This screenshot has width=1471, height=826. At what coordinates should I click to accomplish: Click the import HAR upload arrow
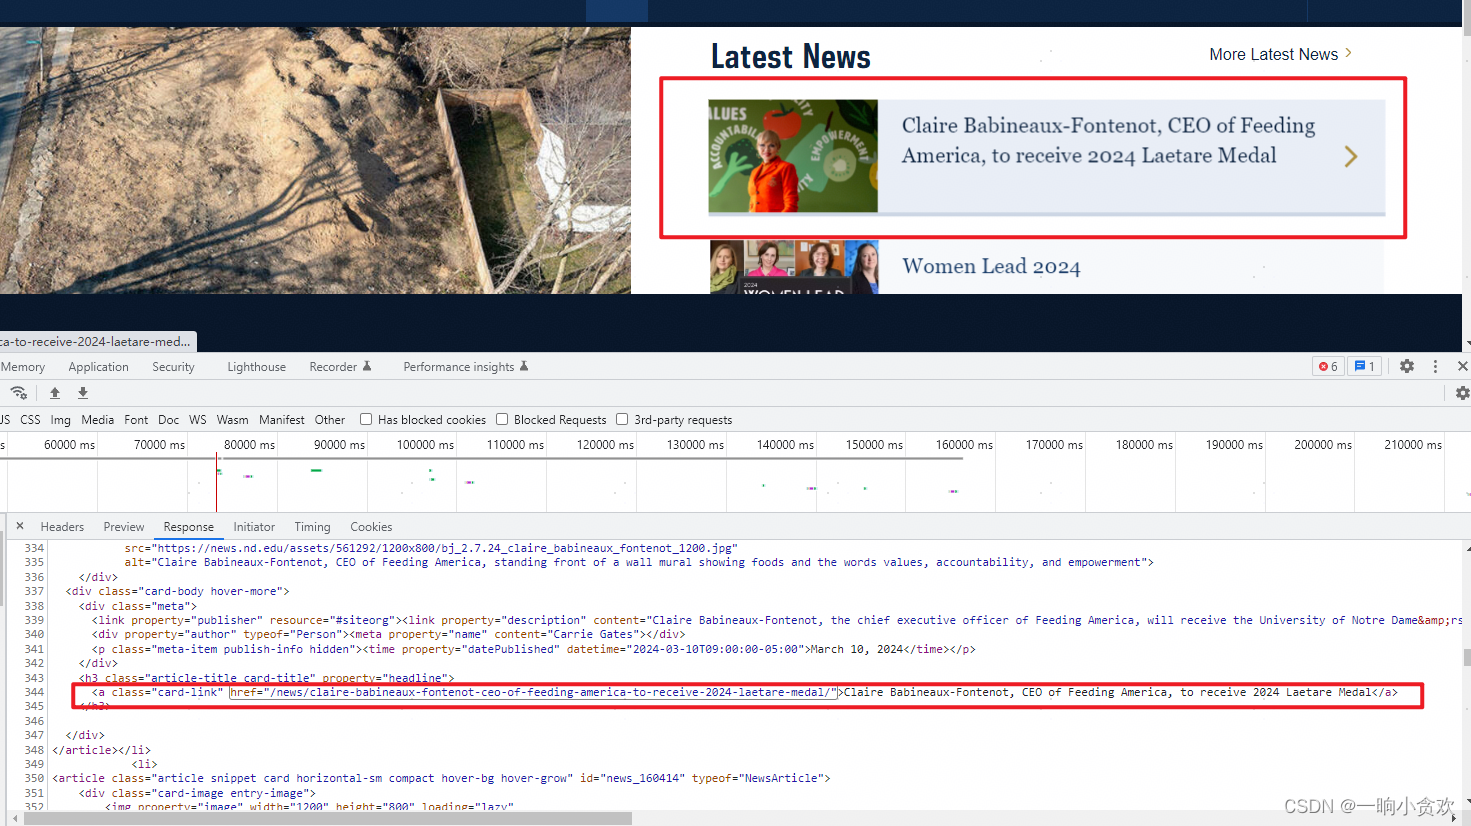pyautogui.click(x=55, y=393)
